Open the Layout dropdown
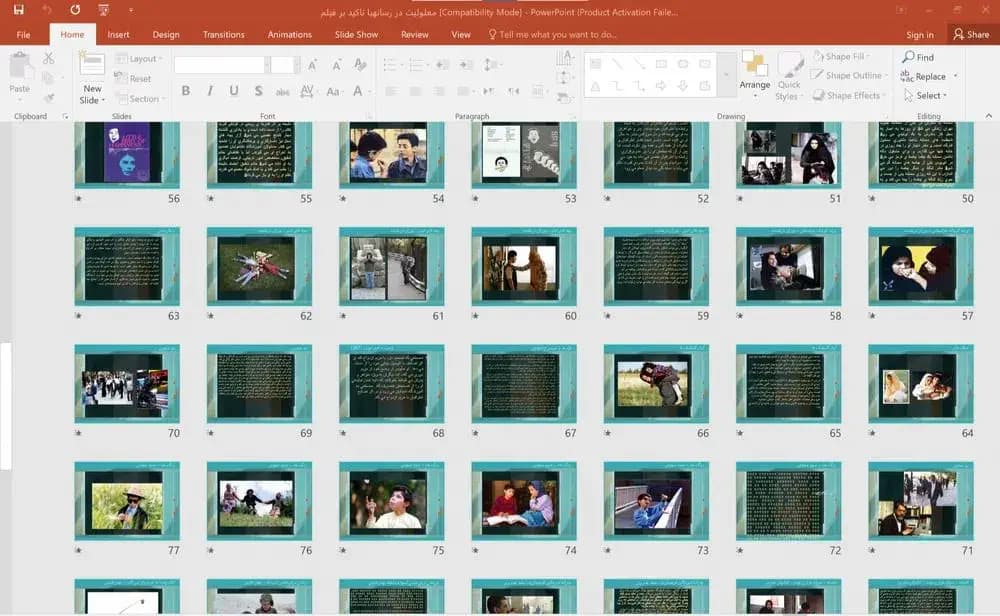 (x=138, y=59)
